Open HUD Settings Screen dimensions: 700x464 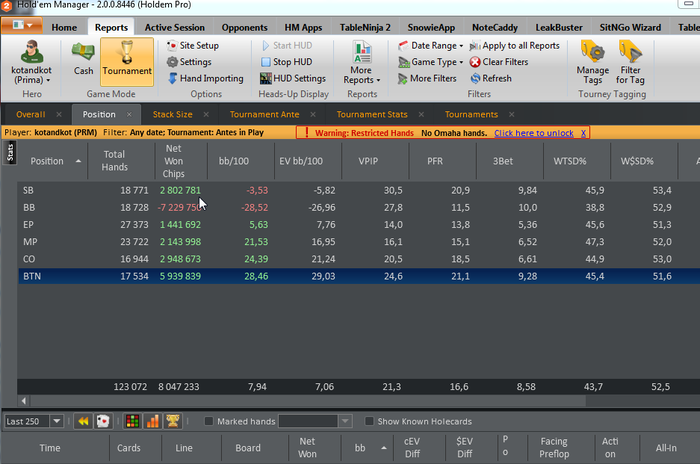[293, 79]
